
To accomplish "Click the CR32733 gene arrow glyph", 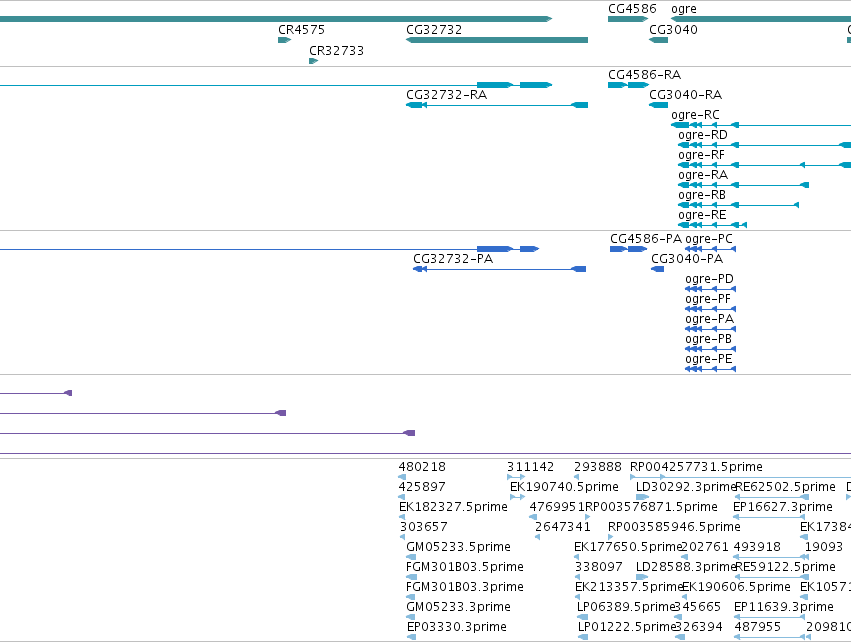I will pos(313,61).
